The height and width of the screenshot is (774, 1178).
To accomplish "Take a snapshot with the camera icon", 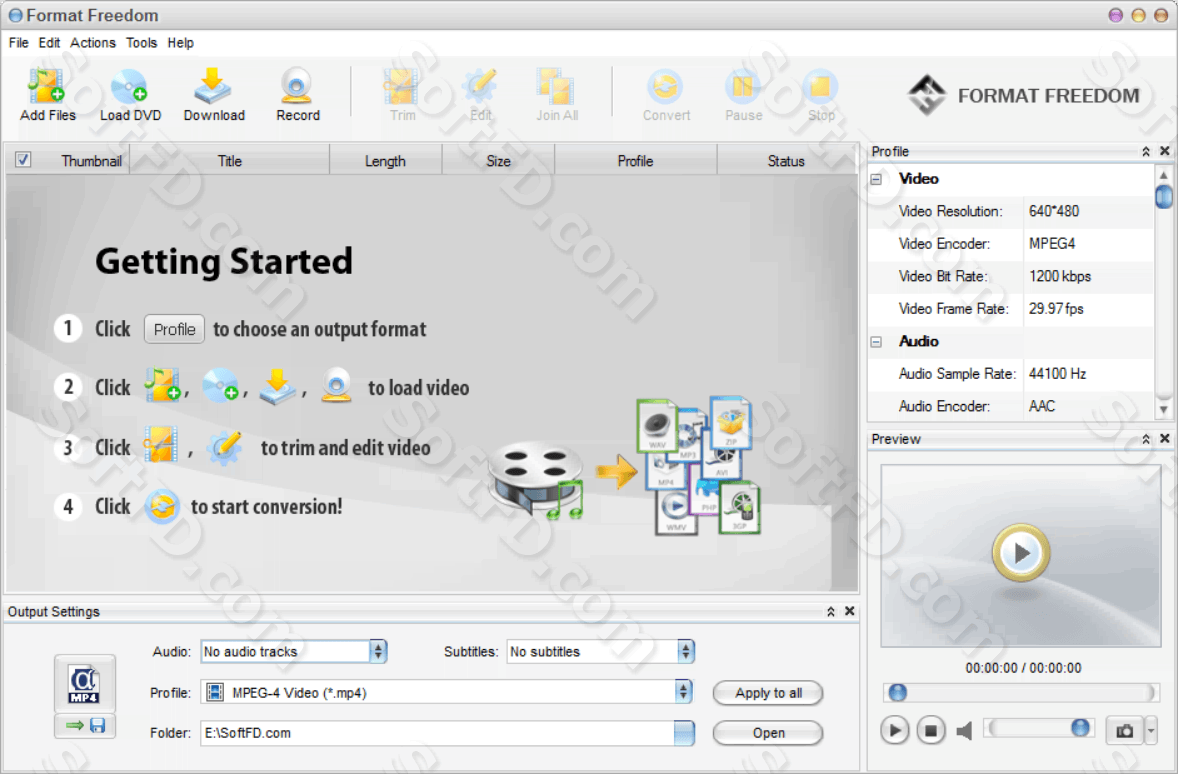I will tap(1125, 730).
